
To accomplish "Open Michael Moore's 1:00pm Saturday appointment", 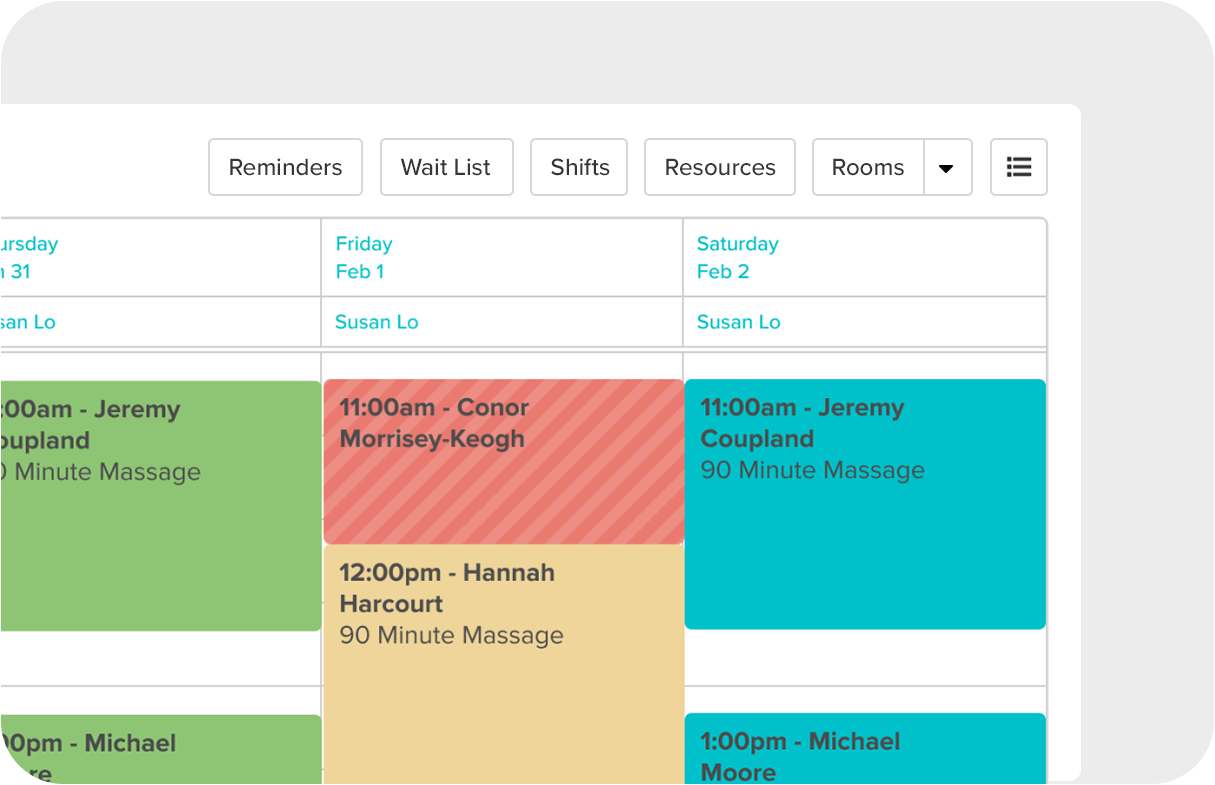I will pos(863,755).
